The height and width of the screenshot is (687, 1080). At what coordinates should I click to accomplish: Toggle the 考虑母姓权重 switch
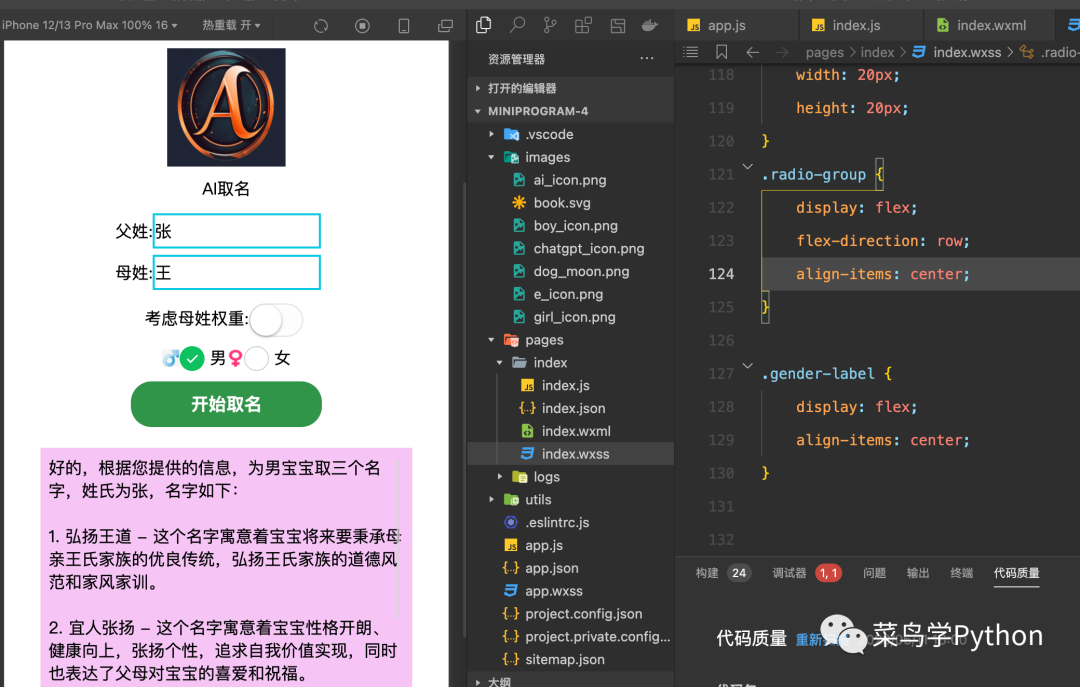[275, 320]
